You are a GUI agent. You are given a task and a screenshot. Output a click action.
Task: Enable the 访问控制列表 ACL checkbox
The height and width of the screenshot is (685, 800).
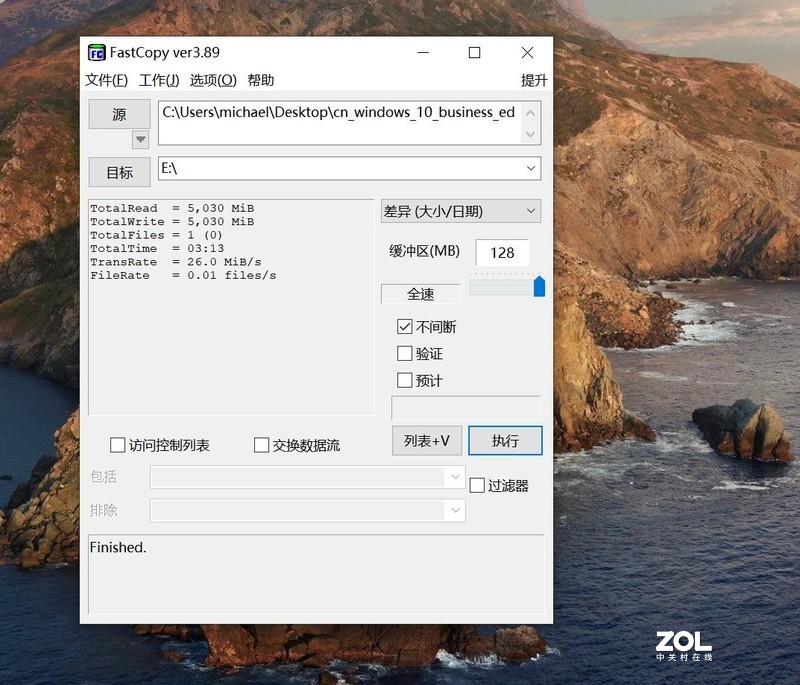117,445
